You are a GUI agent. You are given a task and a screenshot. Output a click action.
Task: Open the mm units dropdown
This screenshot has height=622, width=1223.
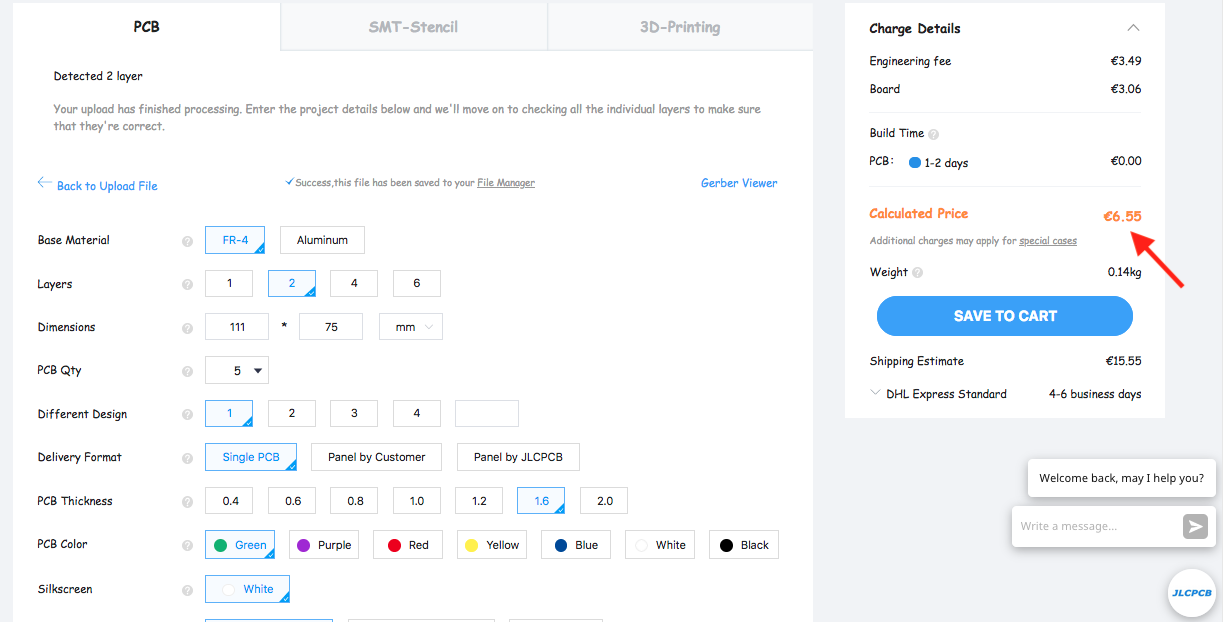pos(411,327)
